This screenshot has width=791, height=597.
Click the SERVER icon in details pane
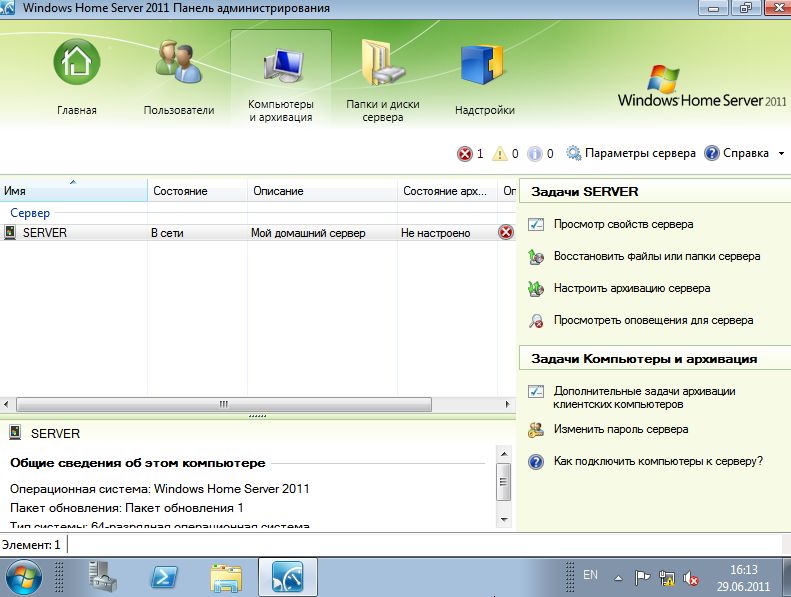click(x=16, y=432)
